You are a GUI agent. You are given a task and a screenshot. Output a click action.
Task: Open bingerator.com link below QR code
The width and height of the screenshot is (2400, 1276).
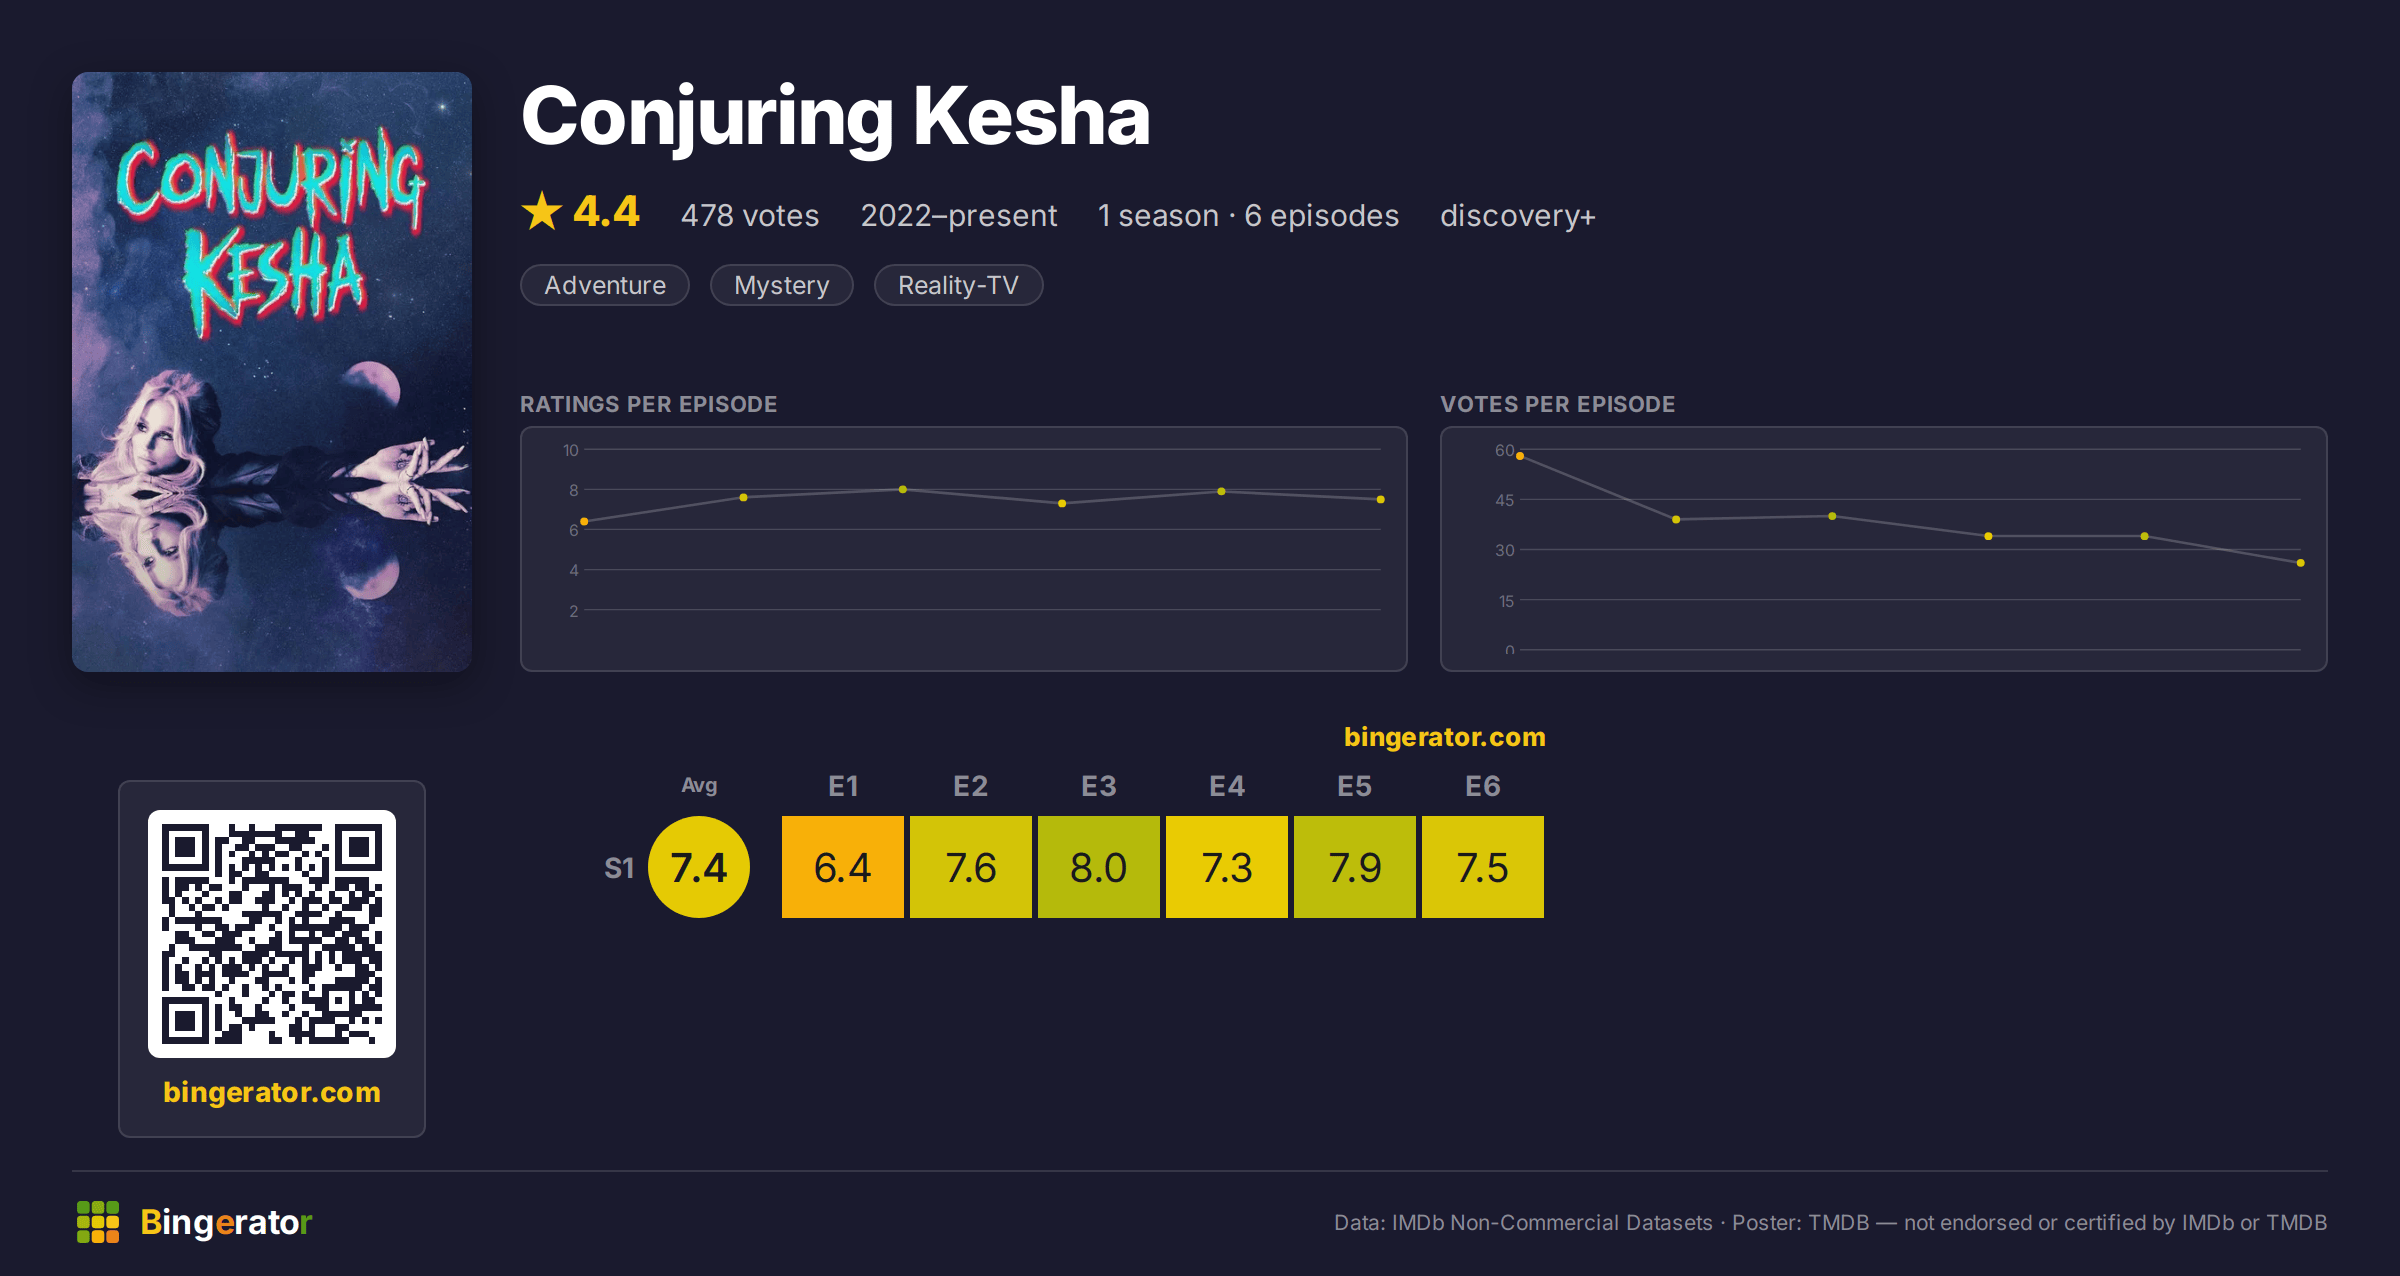pos(272,1092)
